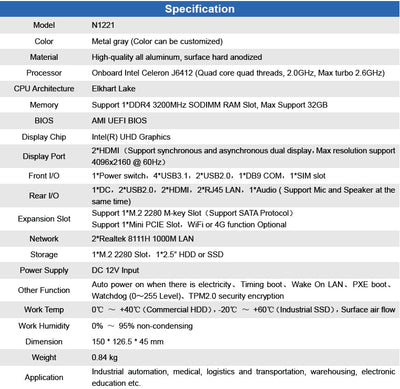Click the 95% non-condensing value
The height and width of the screenshot is (389, 400).
142,326
